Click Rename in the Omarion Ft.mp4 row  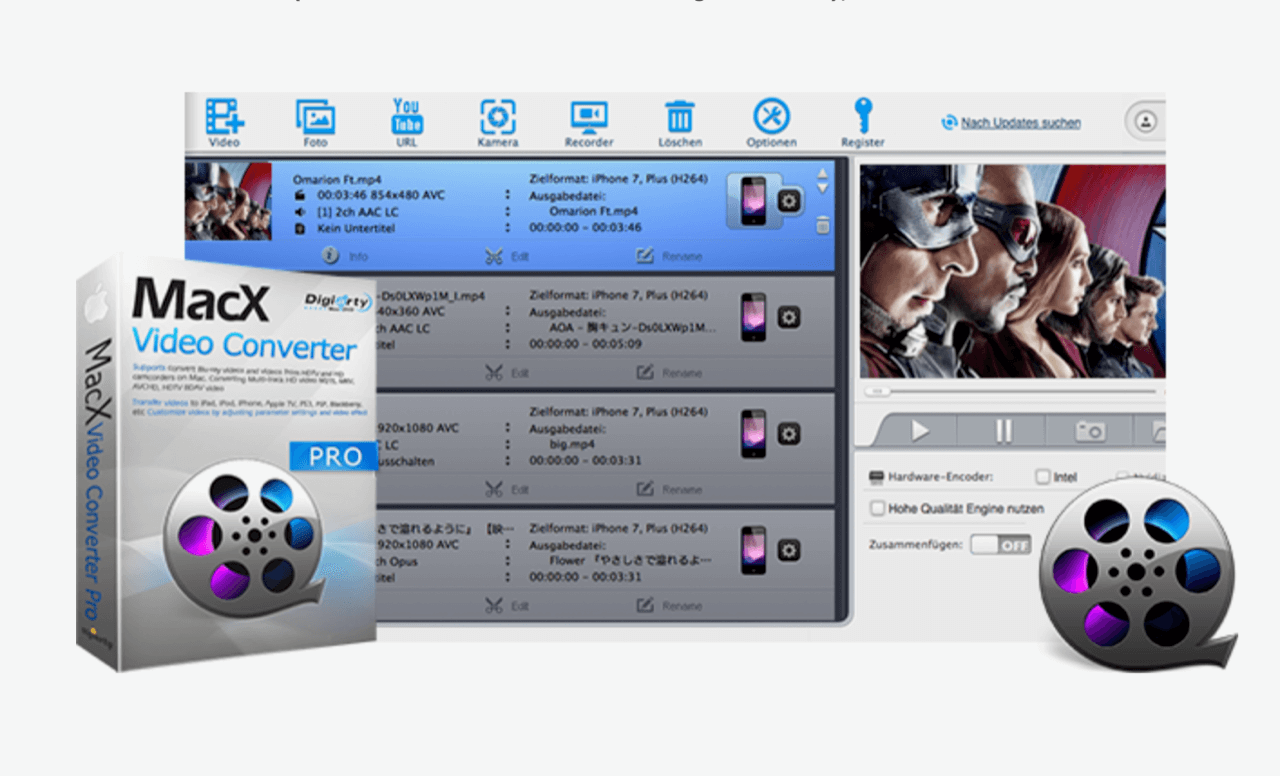(669, 256)
